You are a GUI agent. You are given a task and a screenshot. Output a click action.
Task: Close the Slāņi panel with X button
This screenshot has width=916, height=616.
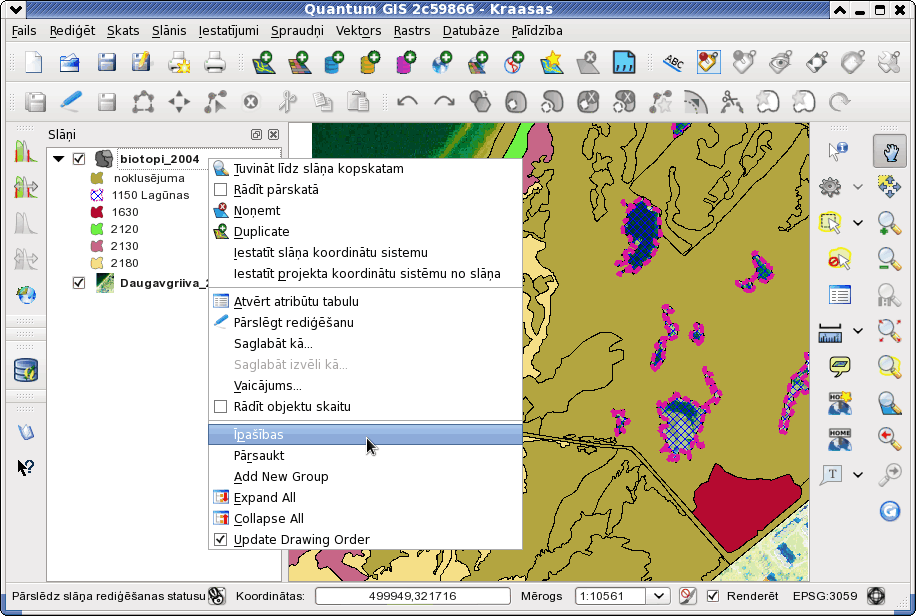273,134
